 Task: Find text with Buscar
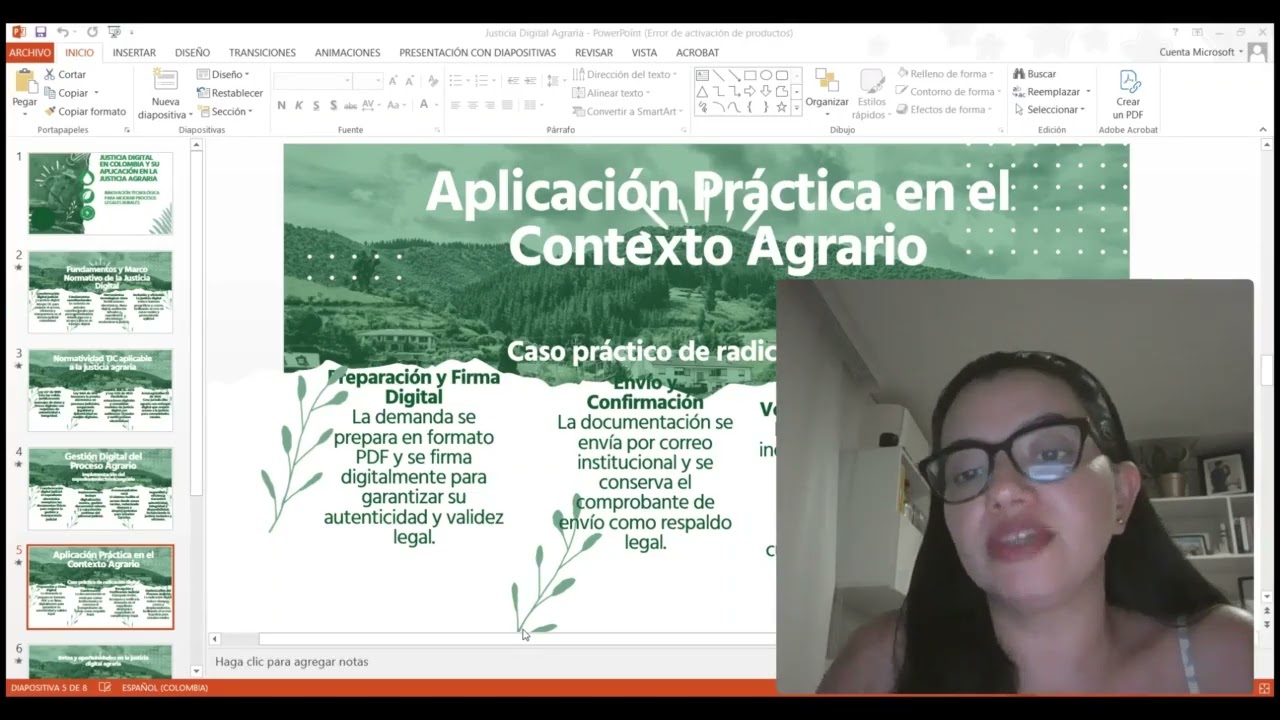tap(1034, 74)
